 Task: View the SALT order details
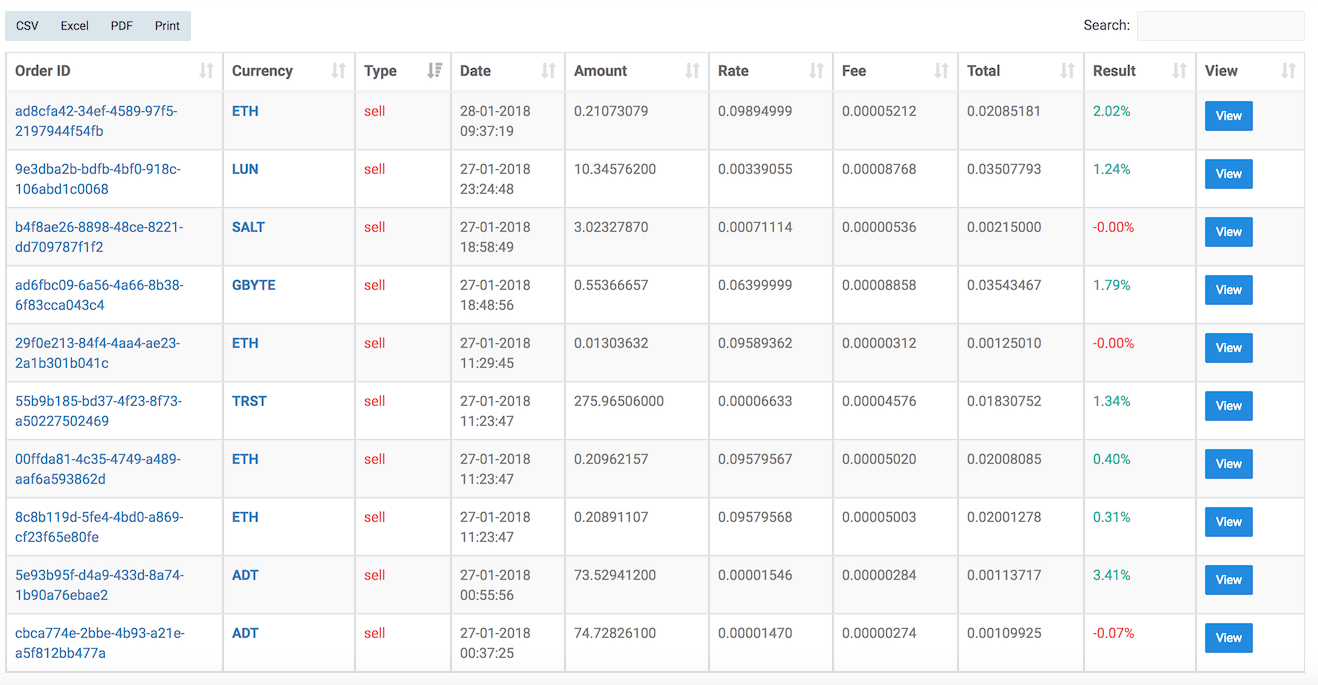coord(1229,232)
